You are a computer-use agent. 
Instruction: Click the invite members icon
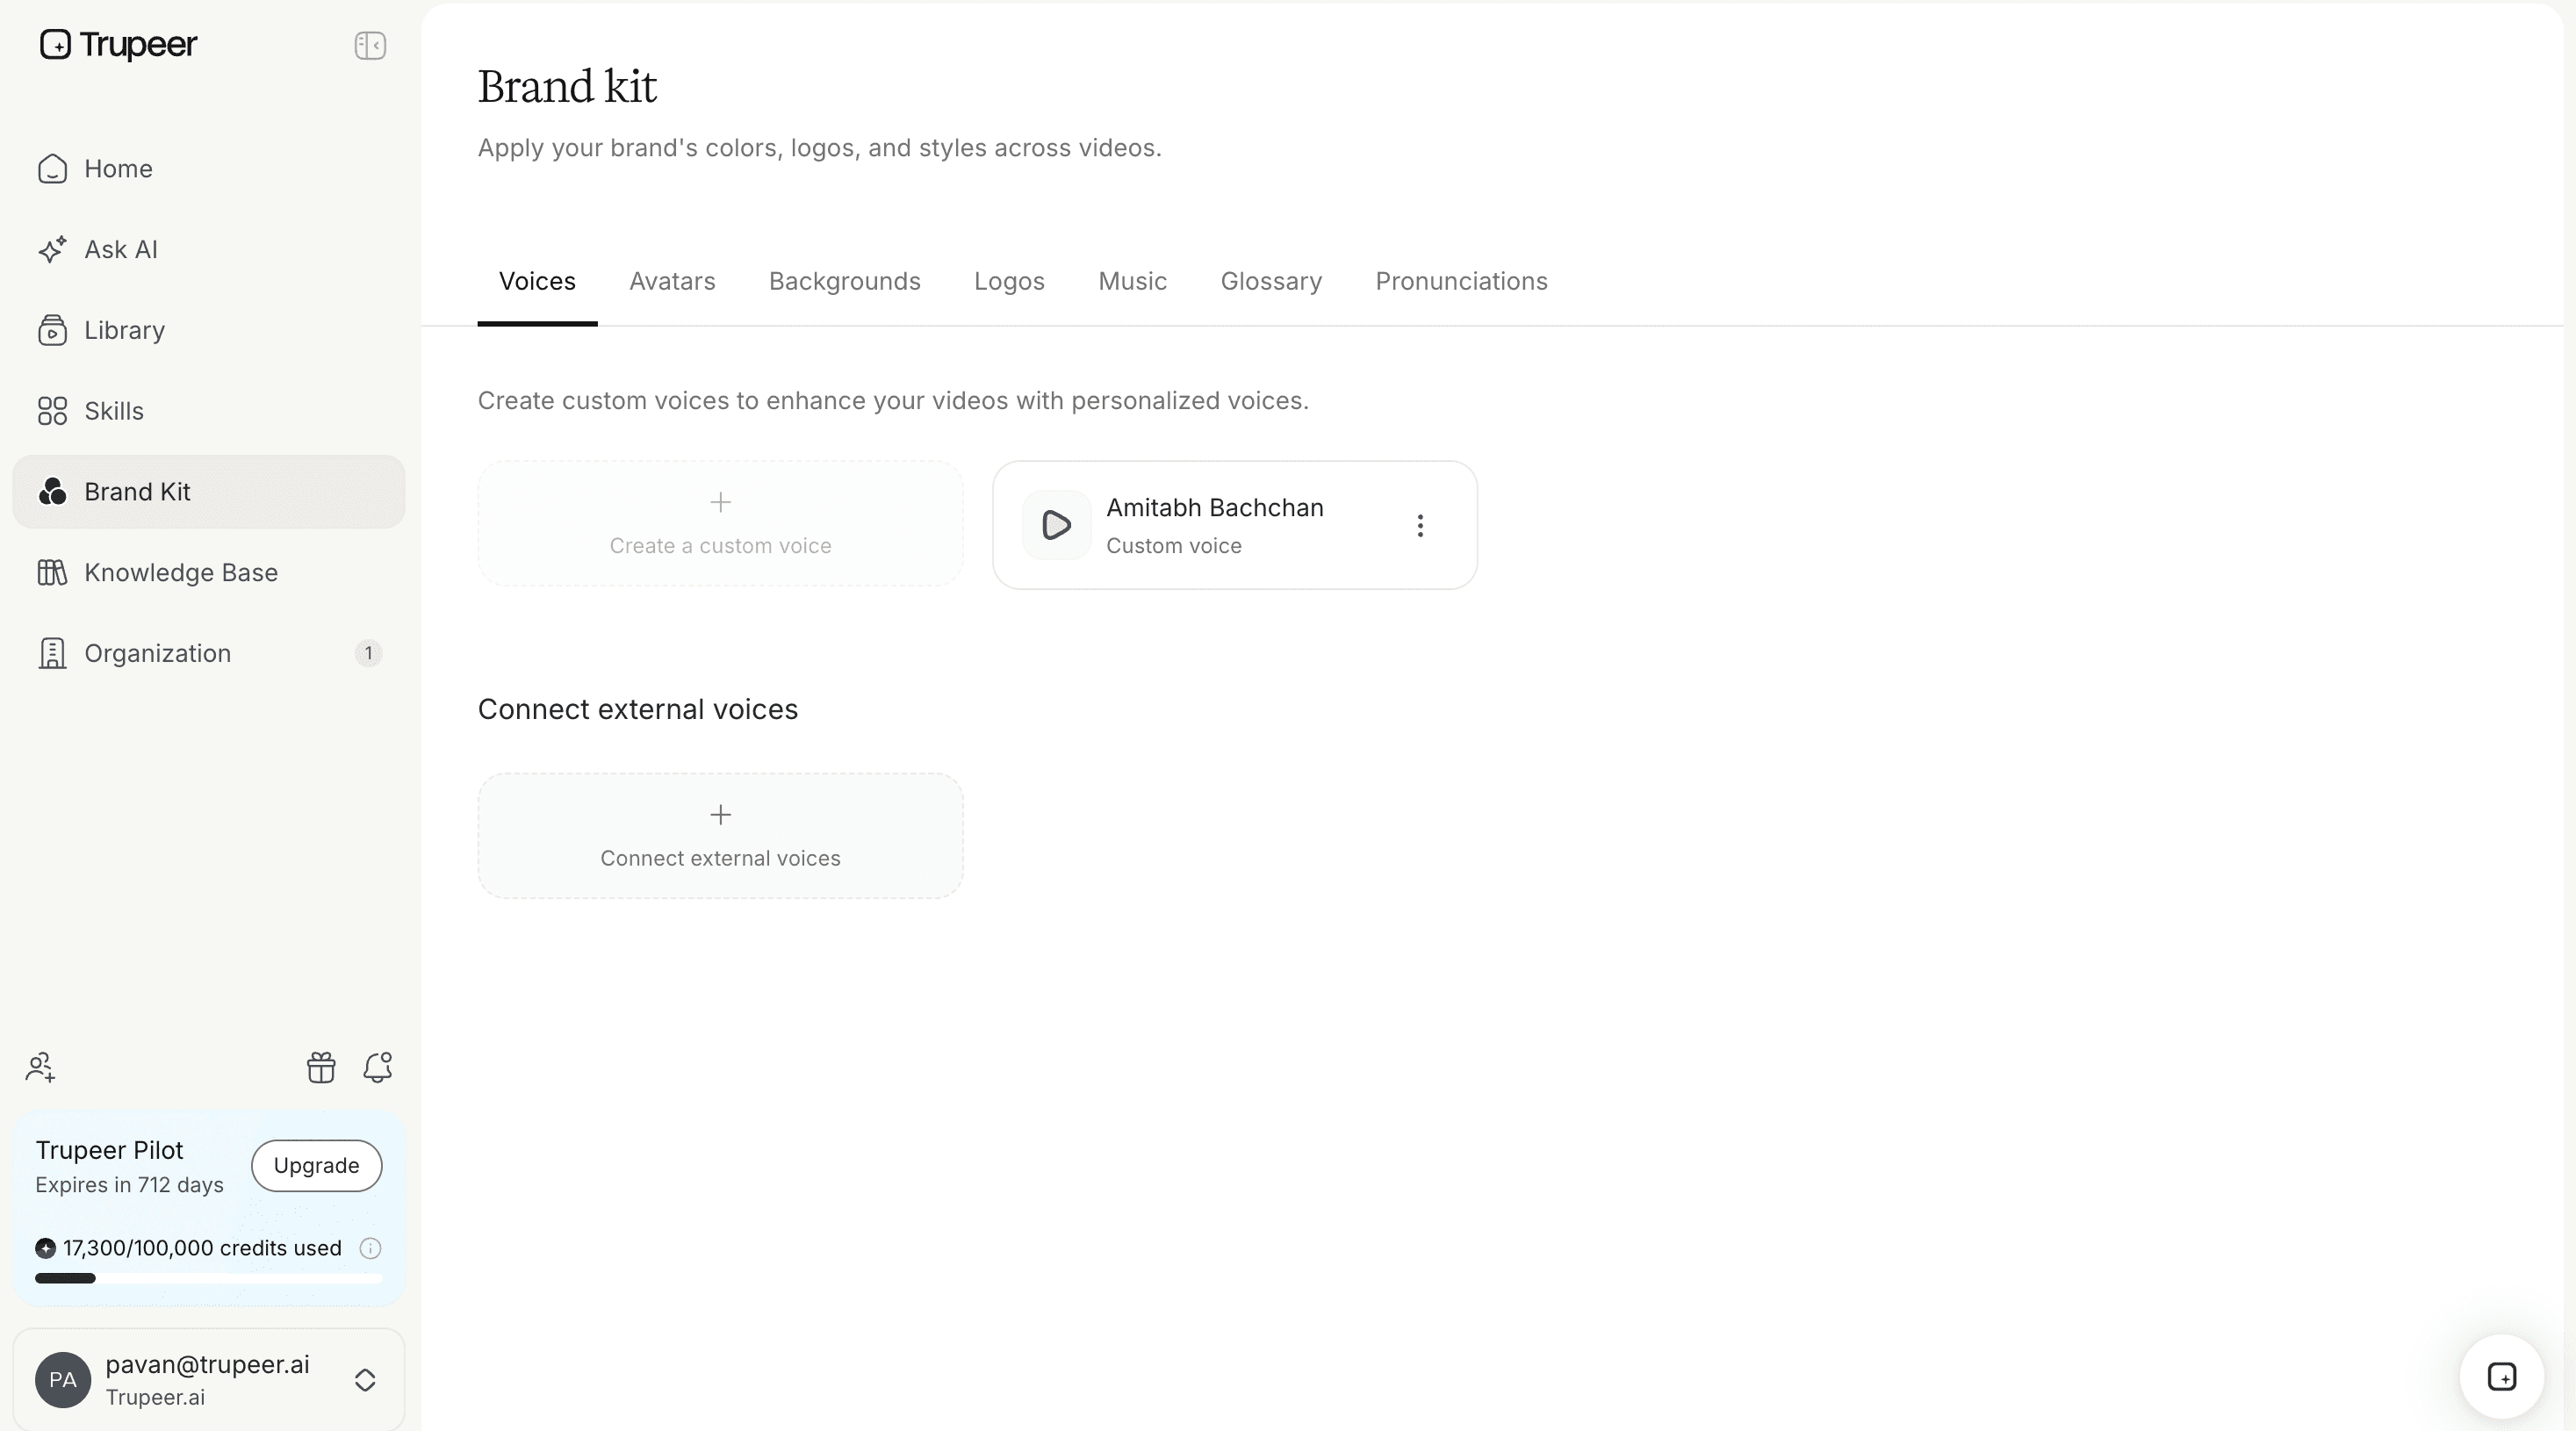tap(40, 1068)
